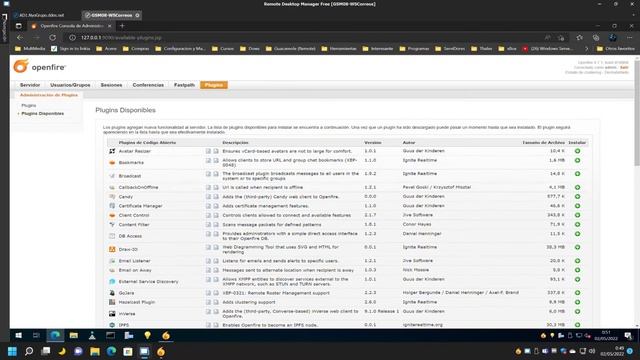Open host taskbar search magnifier
The width and height of the screenshot is (640, 360).
point(29,351)
